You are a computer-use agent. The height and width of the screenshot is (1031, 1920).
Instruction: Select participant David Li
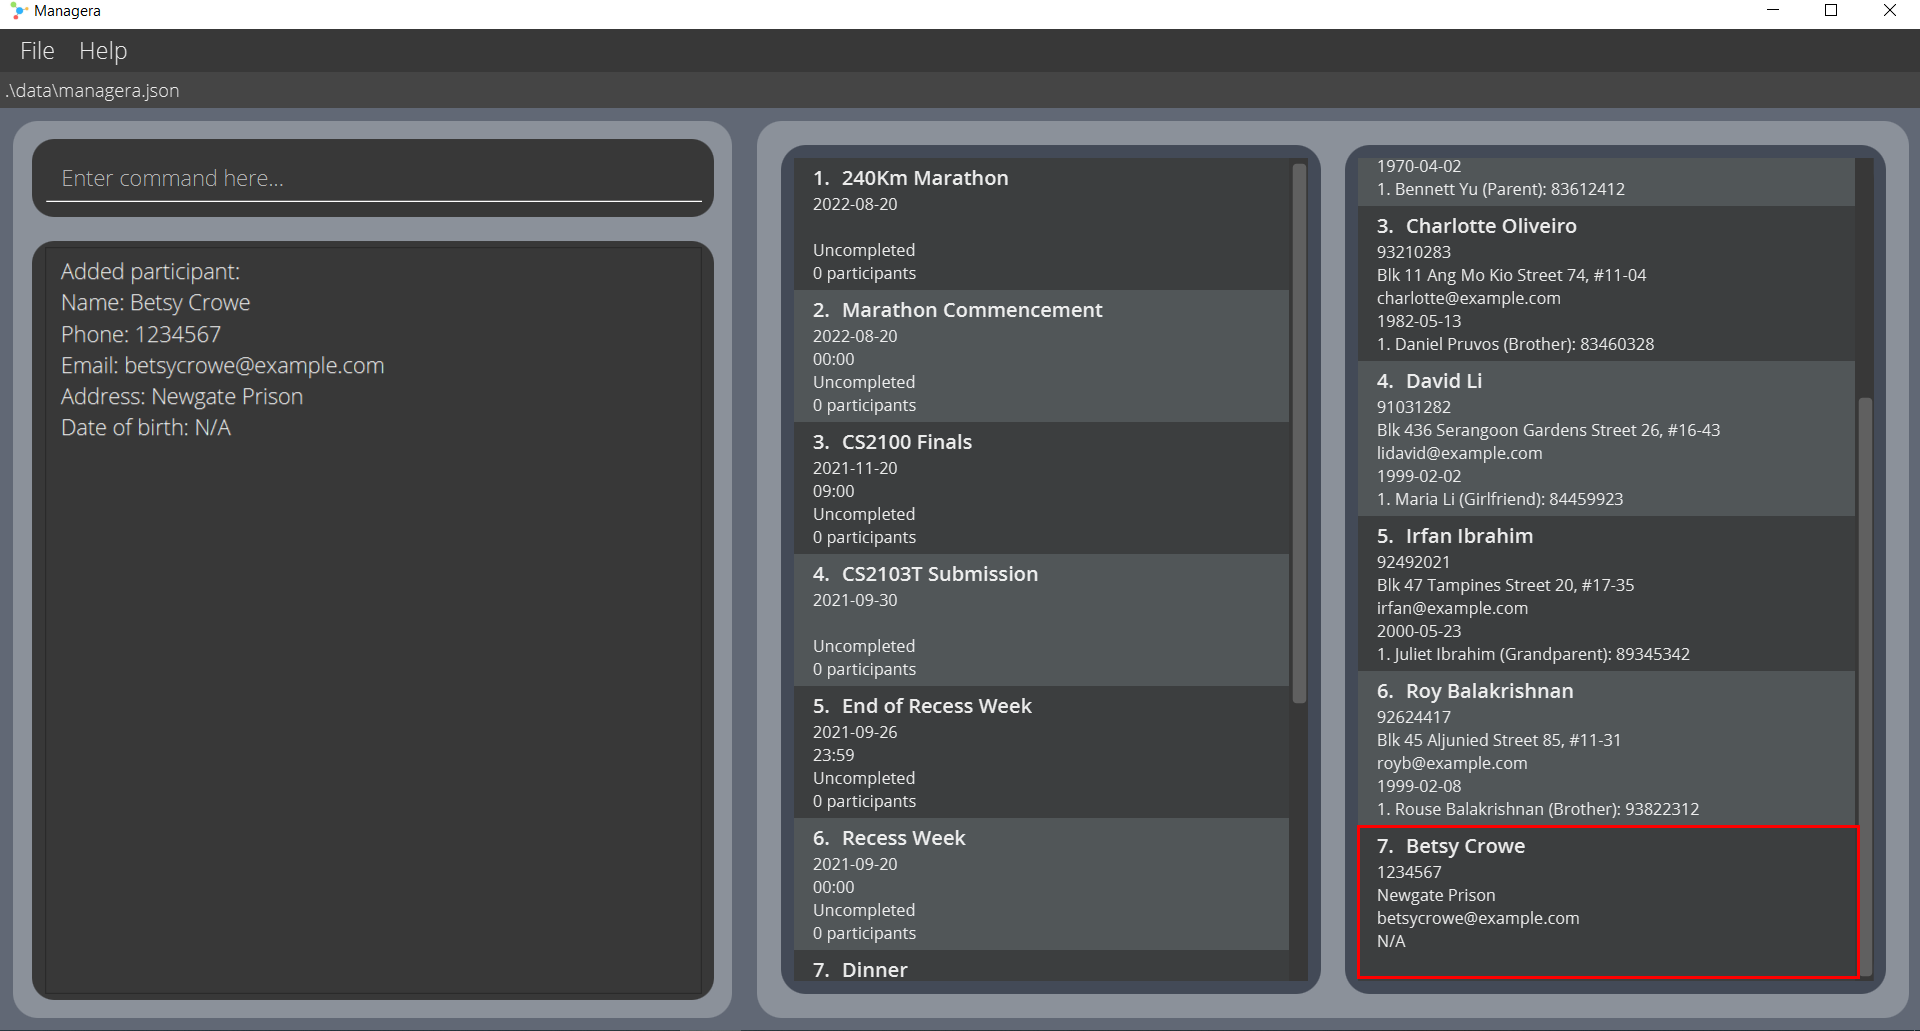tap(1606, 439)
